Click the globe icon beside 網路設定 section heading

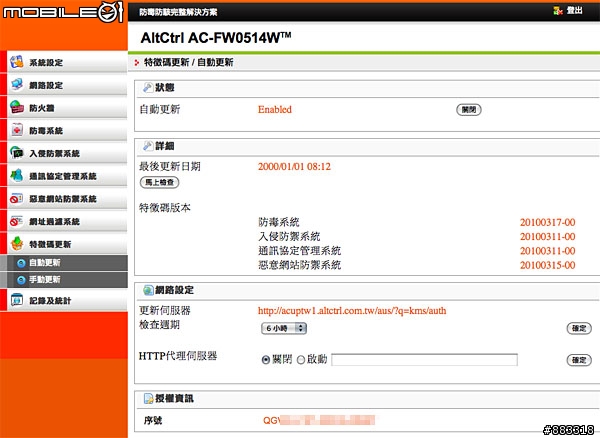tap(148, 290)
